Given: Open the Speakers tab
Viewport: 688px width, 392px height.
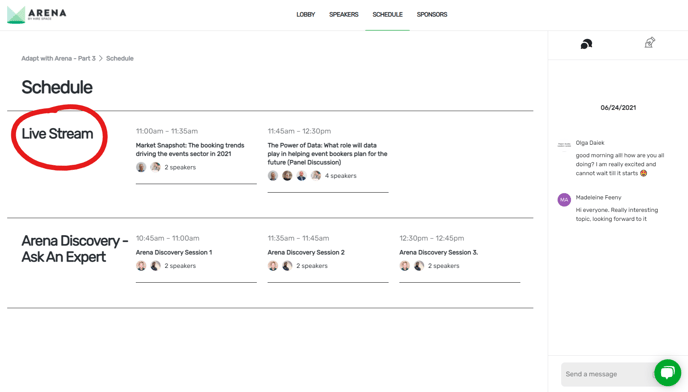Looking at the screenshot, I should pyautogui.click(x=344, y=14).
